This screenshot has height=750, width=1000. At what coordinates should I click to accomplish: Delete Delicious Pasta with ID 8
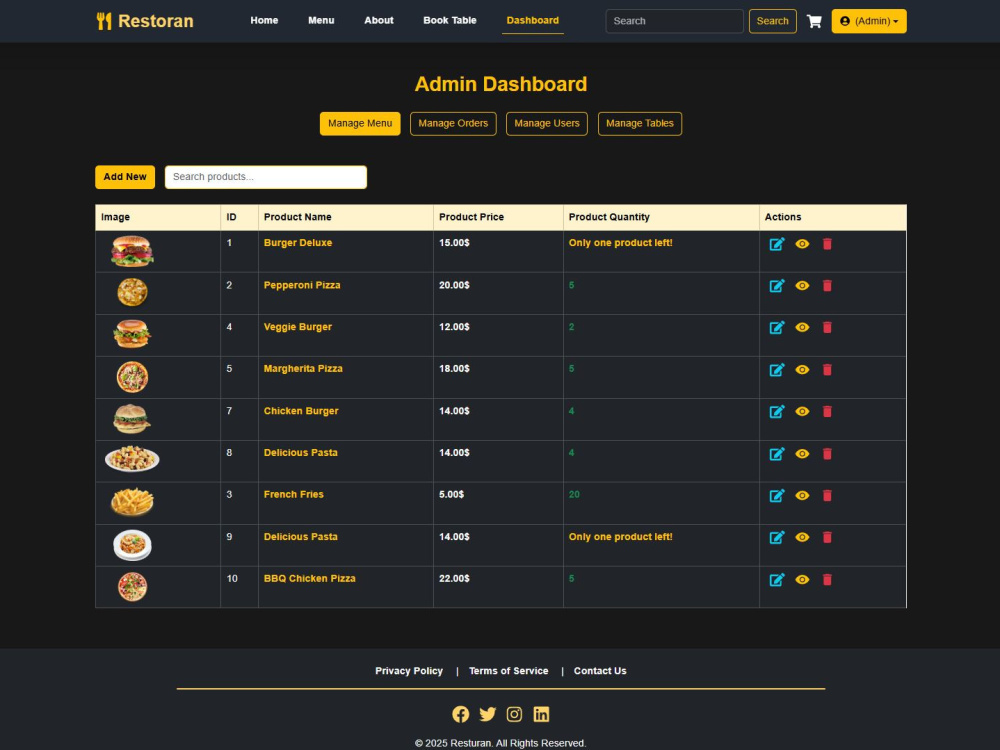[827, 453]
